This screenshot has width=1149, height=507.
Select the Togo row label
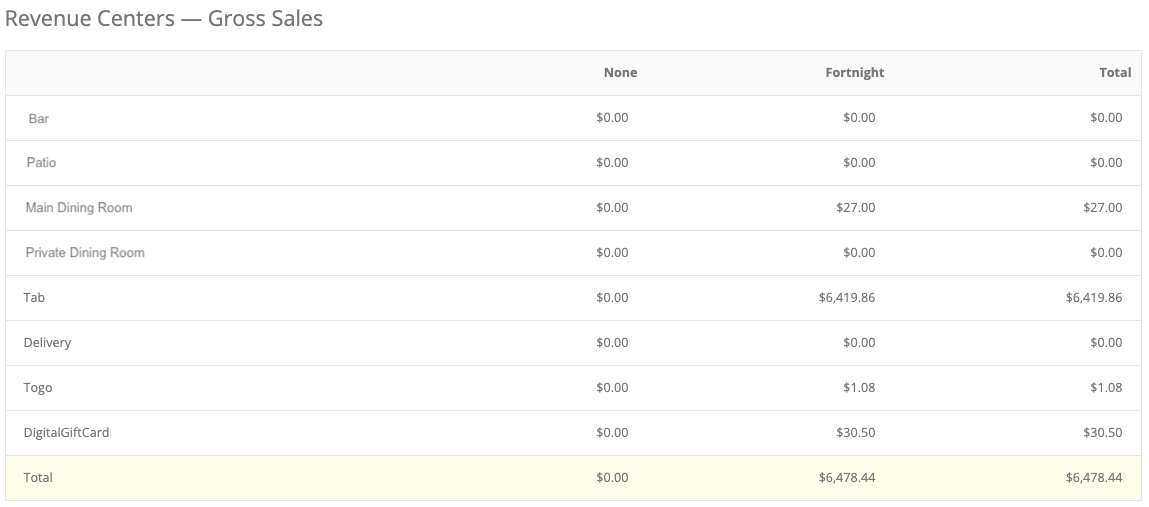38,388
